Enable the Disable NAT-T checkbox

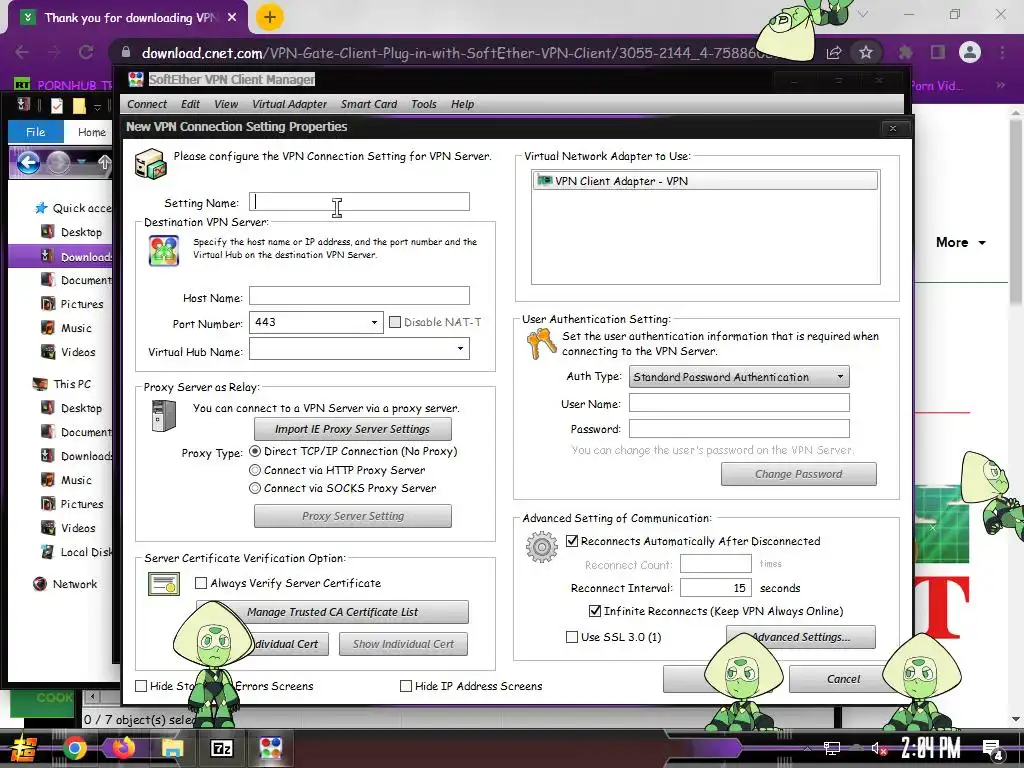point(394,322)
